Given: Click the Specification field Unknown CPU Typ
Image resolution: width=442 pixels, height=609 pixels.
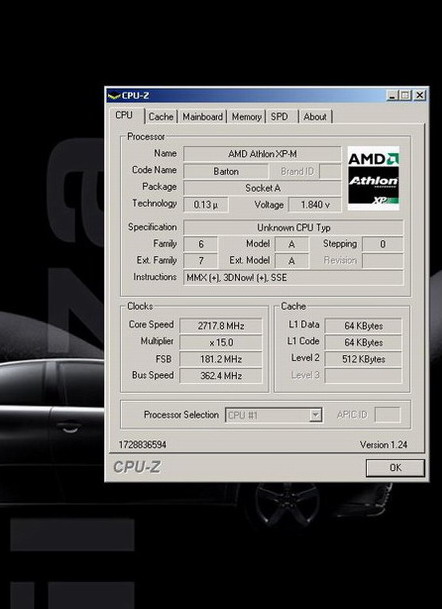Looking at the screenshot, I should (x=293, y=228).
